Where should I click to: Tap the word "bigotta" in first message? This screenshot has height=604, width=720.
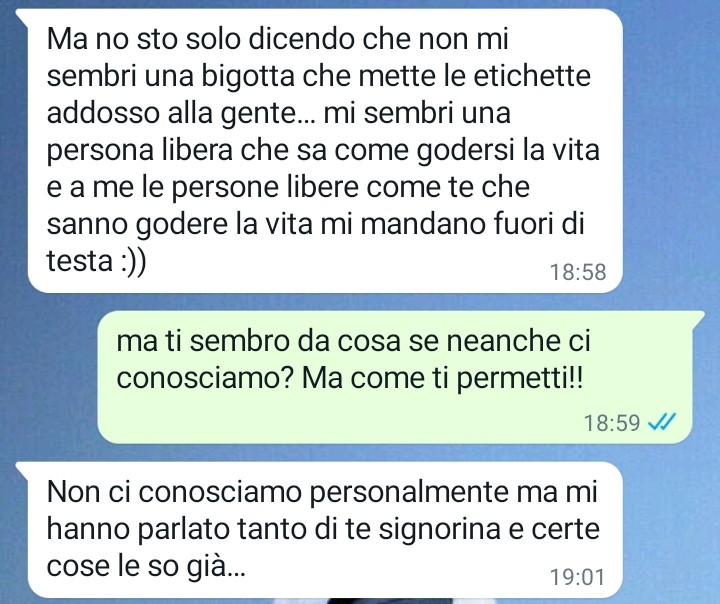pos(248,76)
